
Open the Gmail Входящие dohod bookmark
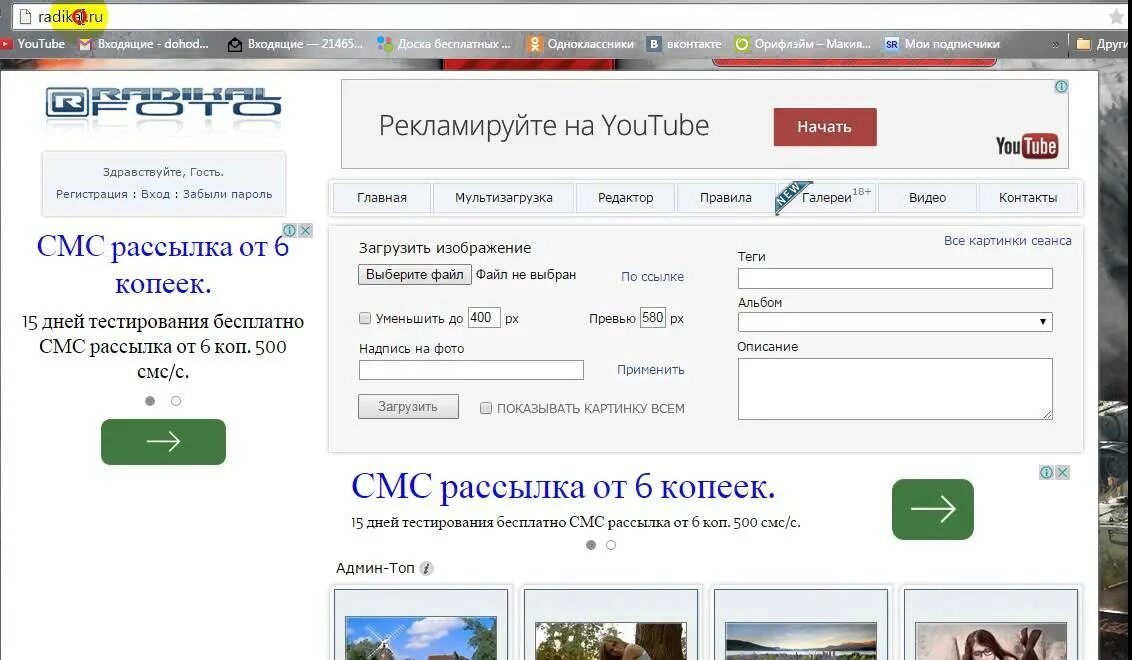coord(144,44)
